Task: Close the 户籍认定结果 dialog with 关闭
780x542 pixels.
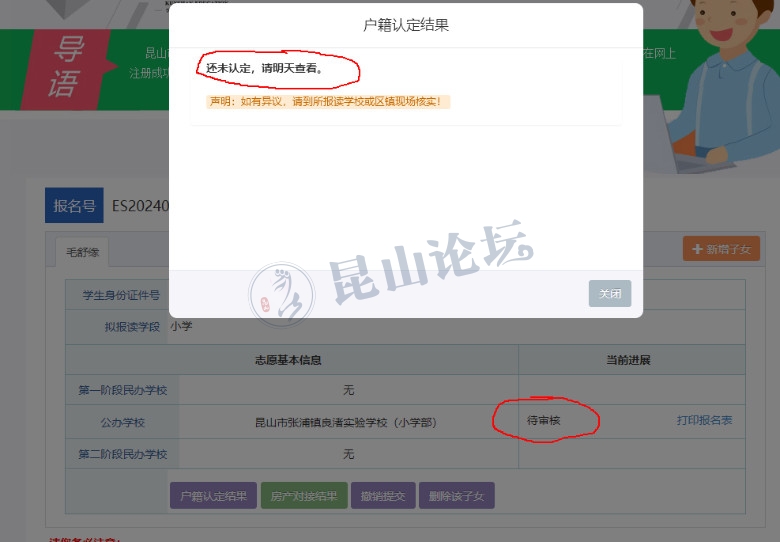Action: (609, 293)
